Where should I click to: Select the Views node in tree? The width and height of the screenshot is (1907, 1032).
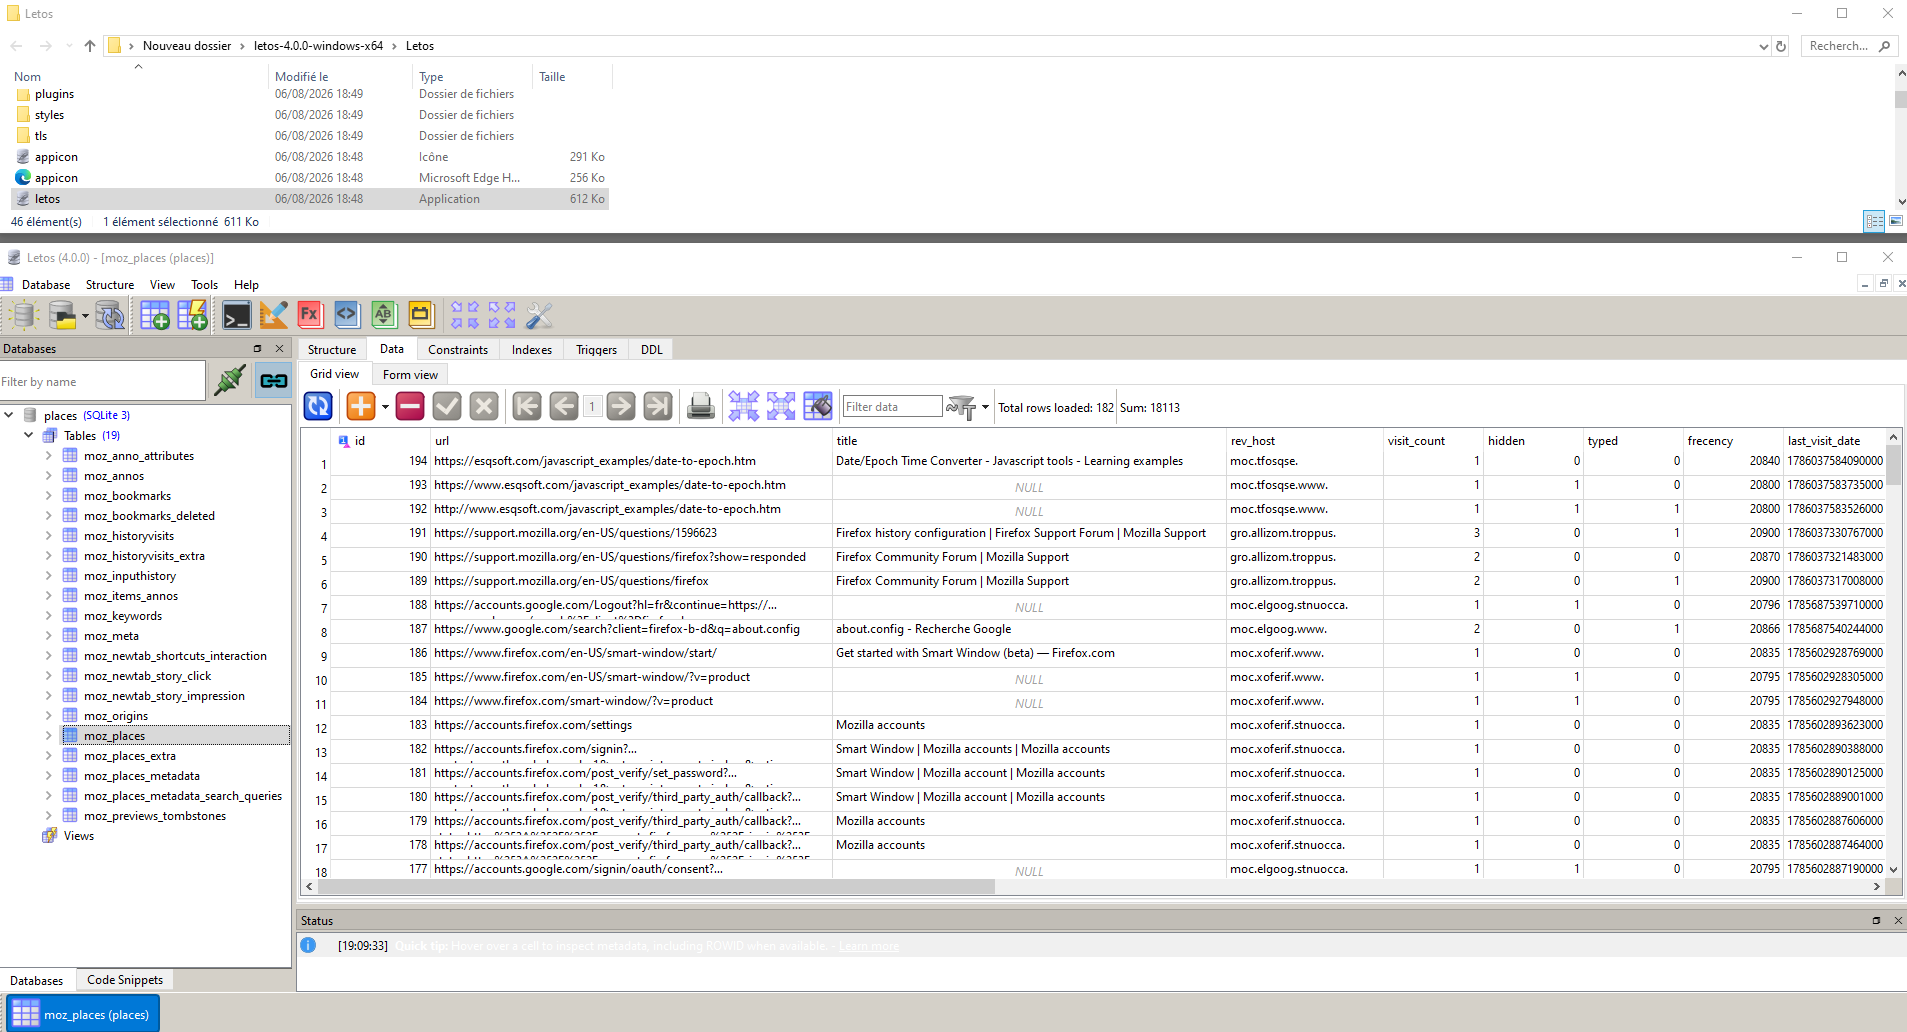(x=79, y=836)
